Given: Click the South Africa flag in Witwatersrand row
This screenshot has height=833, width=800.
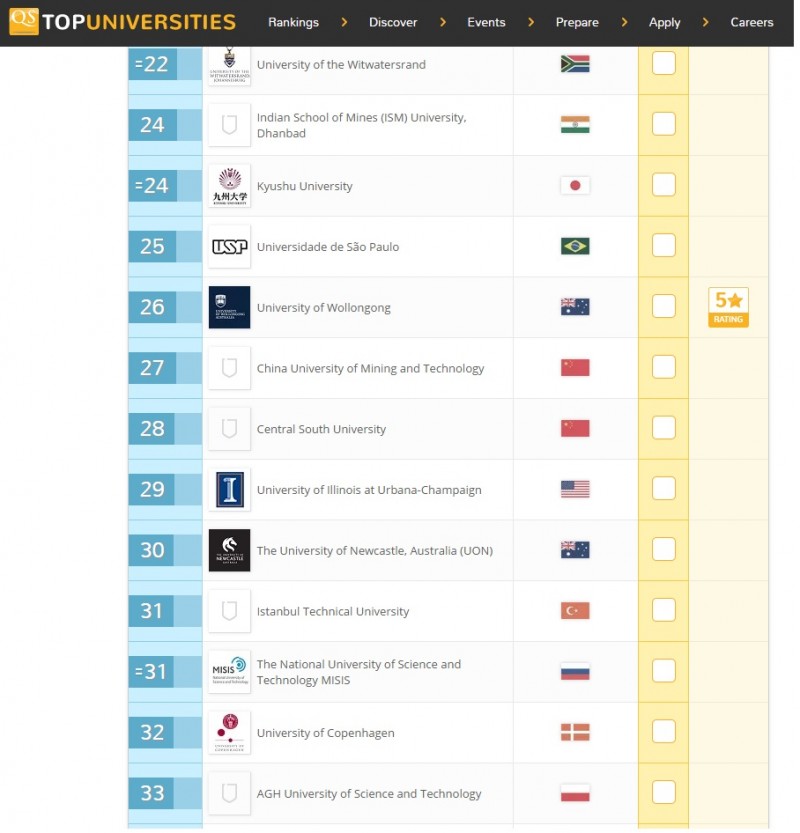Looking at the screenshot, I should 575,64.
